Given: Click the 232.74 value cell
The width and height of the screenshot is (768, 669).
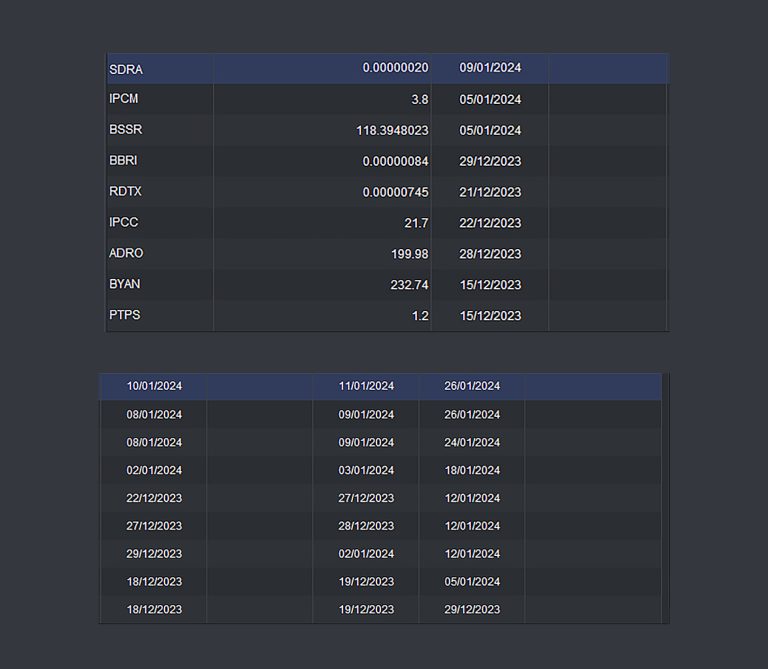Looking at the screenshot, I should pos(409,285).
